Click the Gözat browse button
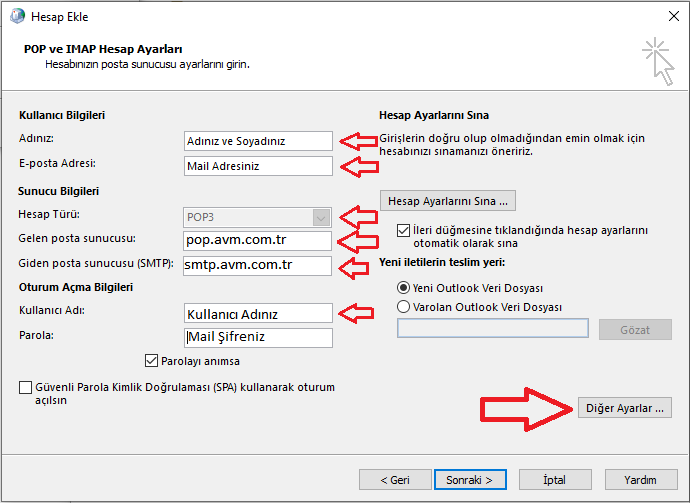The height and width of the screenshot is (503, 690). (x=635, y=330)
